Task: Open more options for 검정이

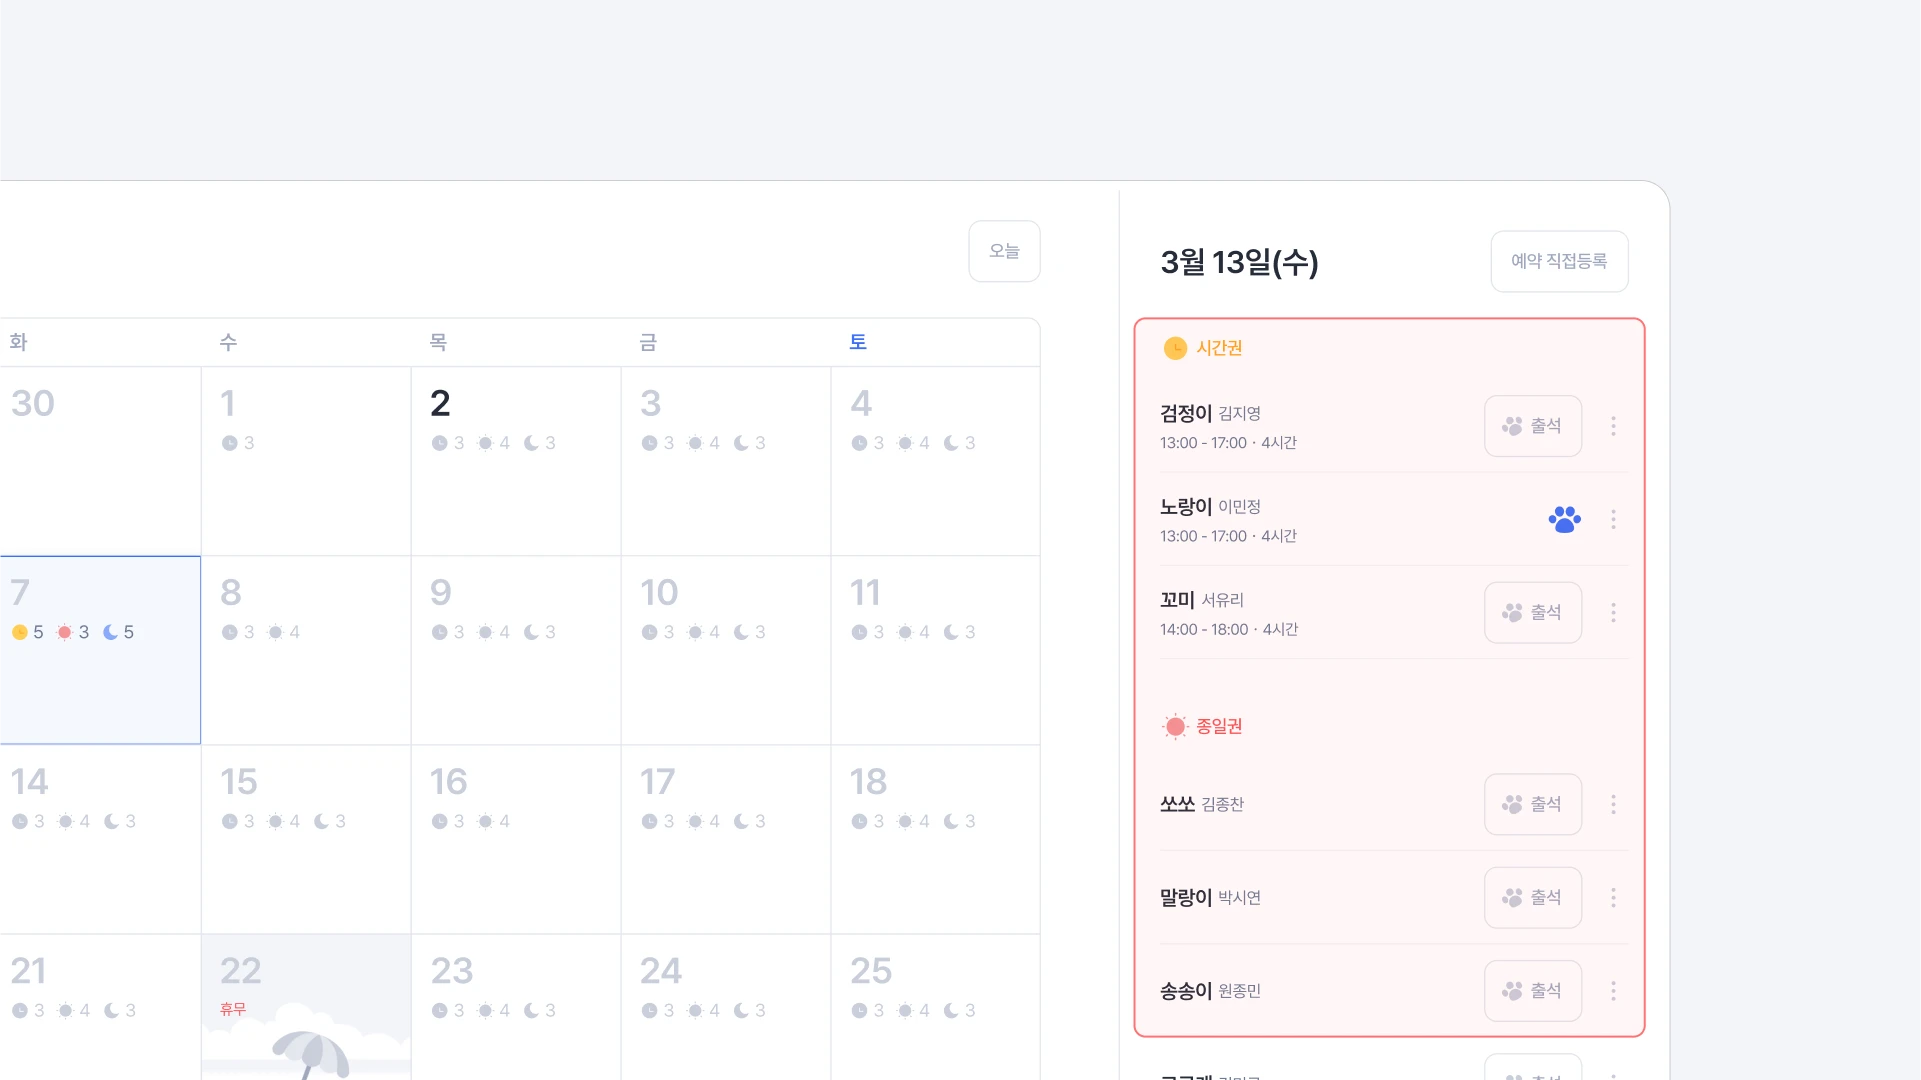Action: tap(1613, 426)
